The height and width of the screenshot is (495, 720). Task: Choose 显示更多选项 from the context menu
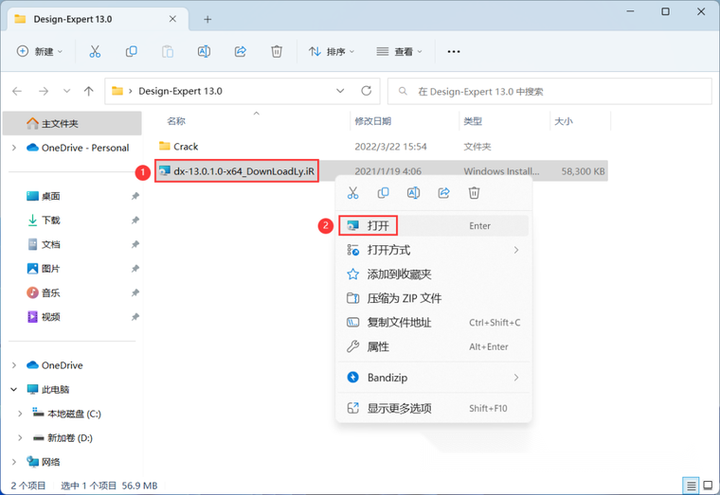[x=433, y=408]
